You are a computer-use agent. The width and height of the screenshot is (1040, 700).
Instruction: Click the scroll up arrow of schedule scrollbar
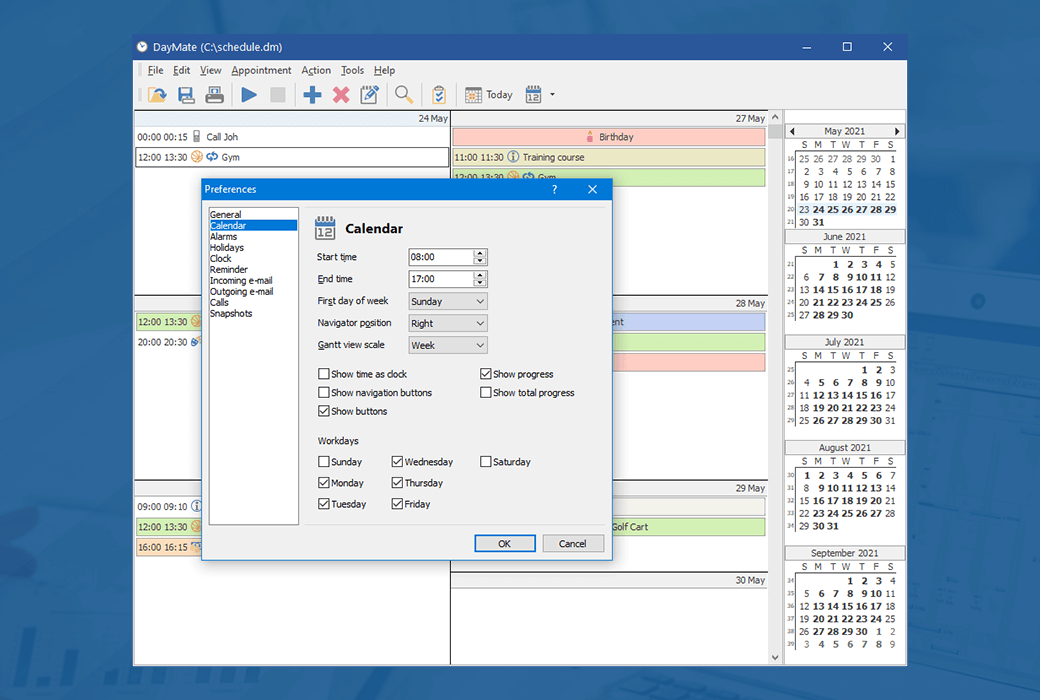[775, 117]
